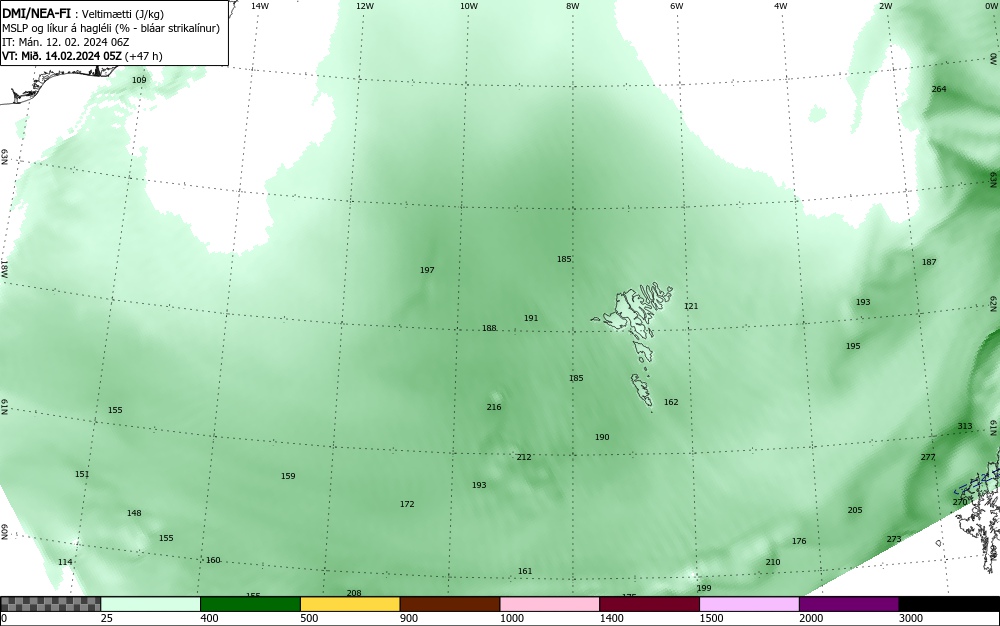
Task: Click the title line 'DMI/NEA-FI : Veltimætti (J/kg)'
Action: tap(83, 14)
